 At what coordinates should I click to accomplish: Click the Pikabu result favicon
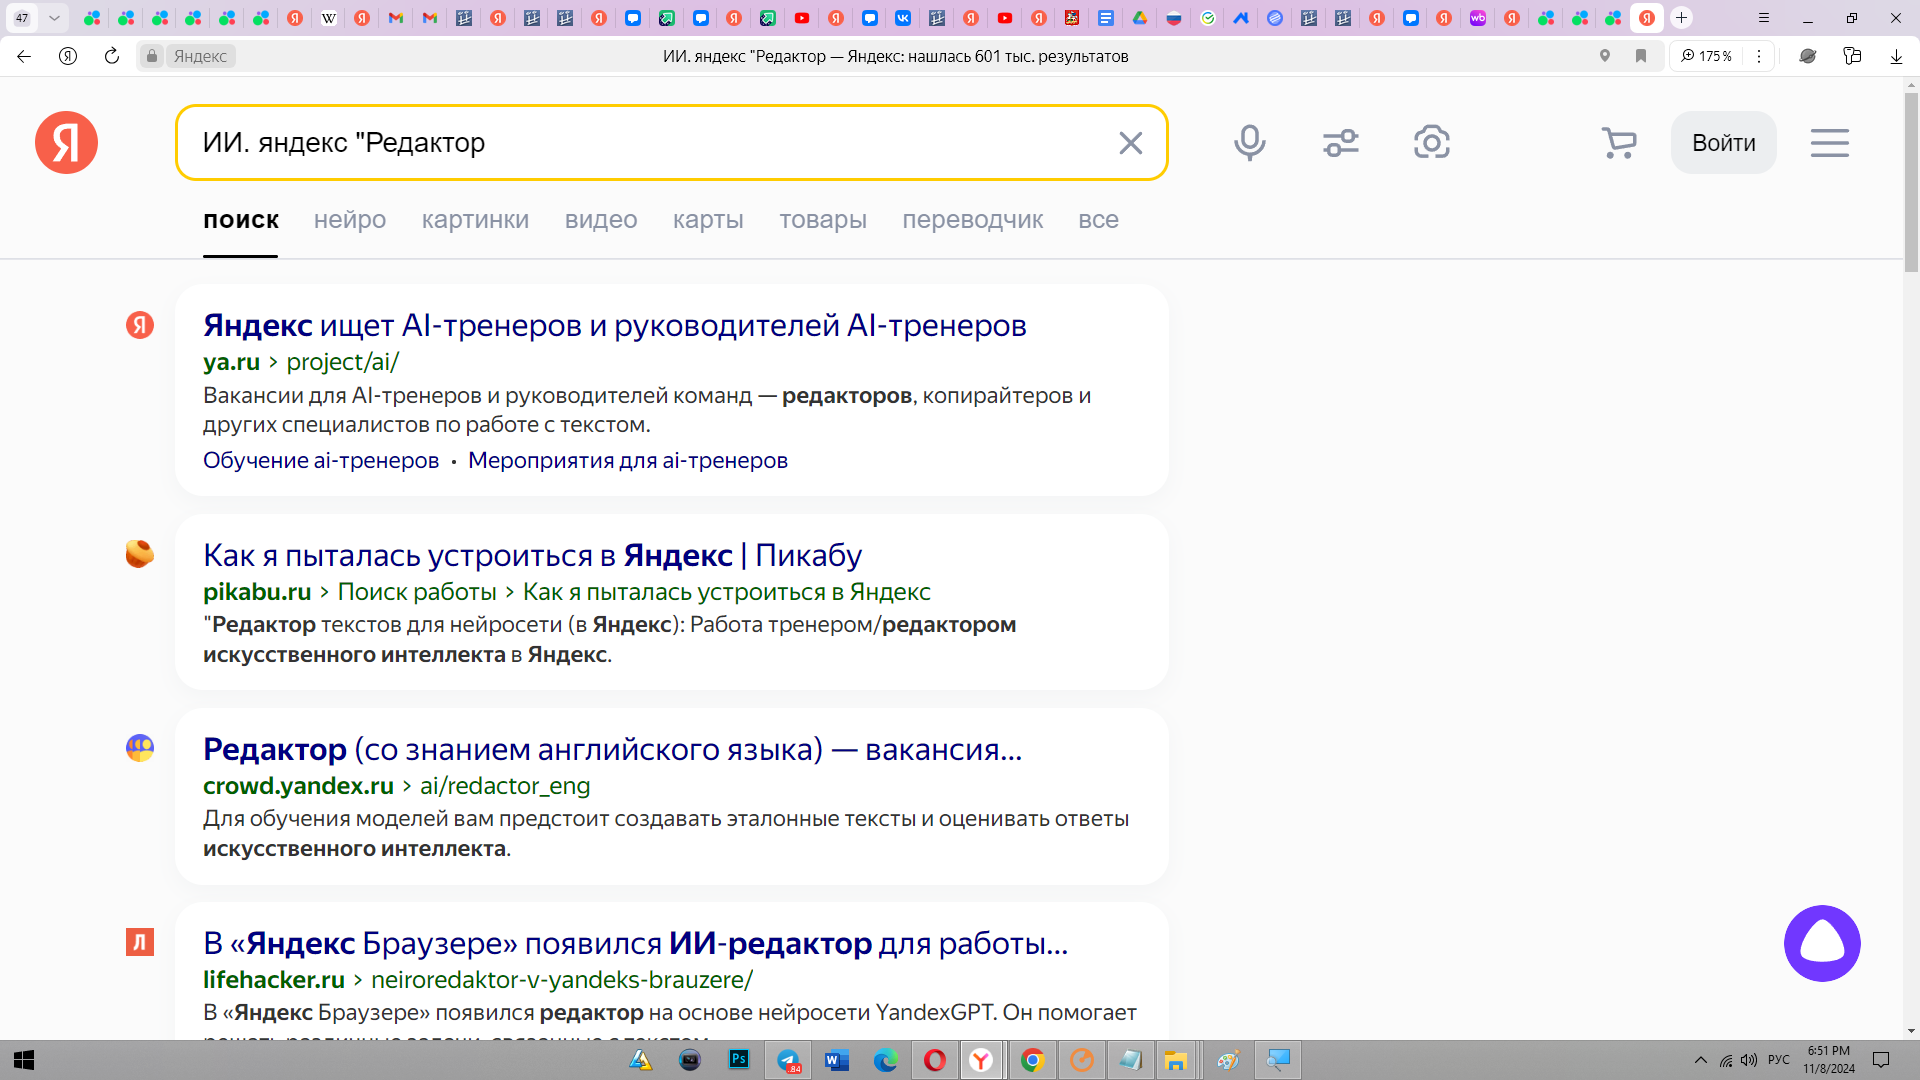coord(140,554)
